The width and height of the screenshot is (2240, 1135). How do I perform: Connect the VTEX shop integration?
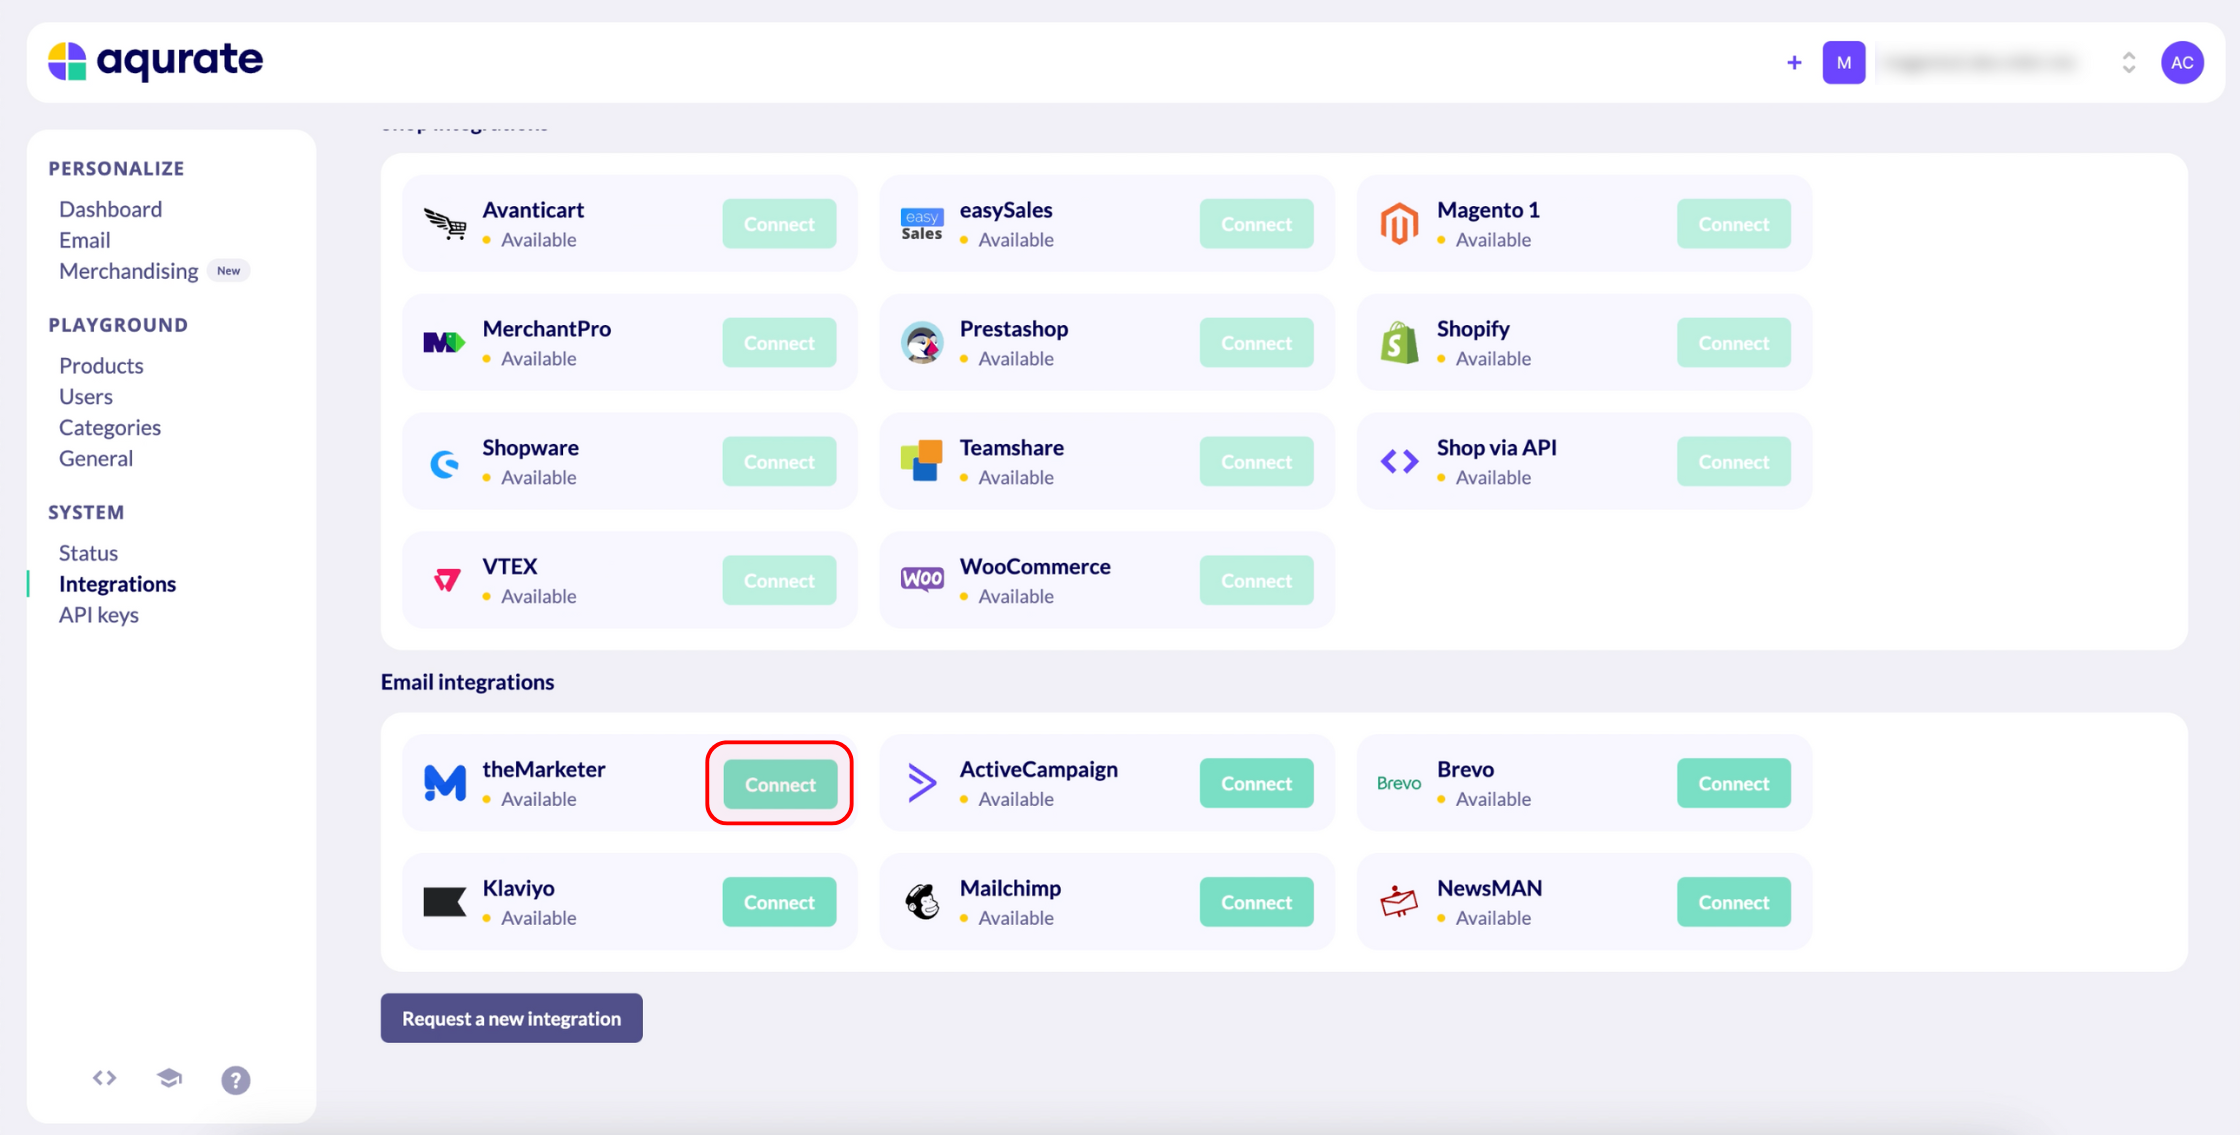pyautogui.click(x=779, y=580)
